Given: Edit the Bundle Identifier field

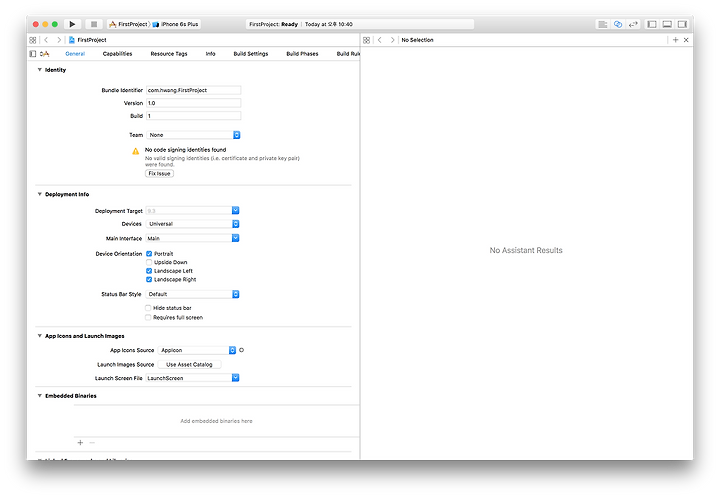Looking at the screenshot, I should (x=193, y=90).
